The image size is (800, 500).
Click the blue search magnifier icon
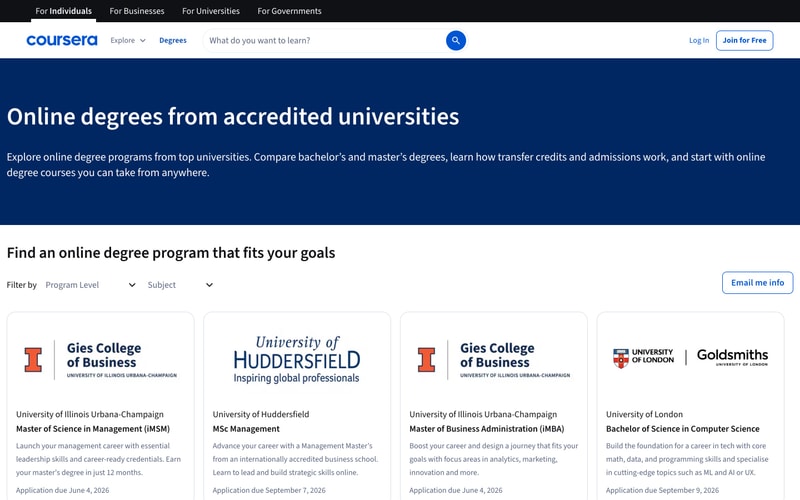(x=456, y=40)
